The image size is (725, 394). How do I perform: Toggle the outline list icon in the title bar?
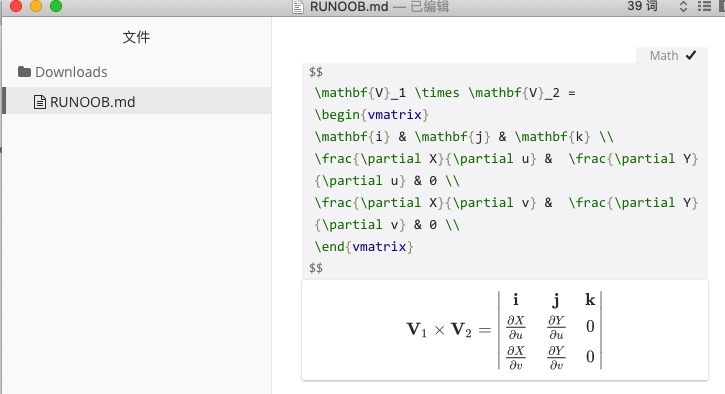704,6
